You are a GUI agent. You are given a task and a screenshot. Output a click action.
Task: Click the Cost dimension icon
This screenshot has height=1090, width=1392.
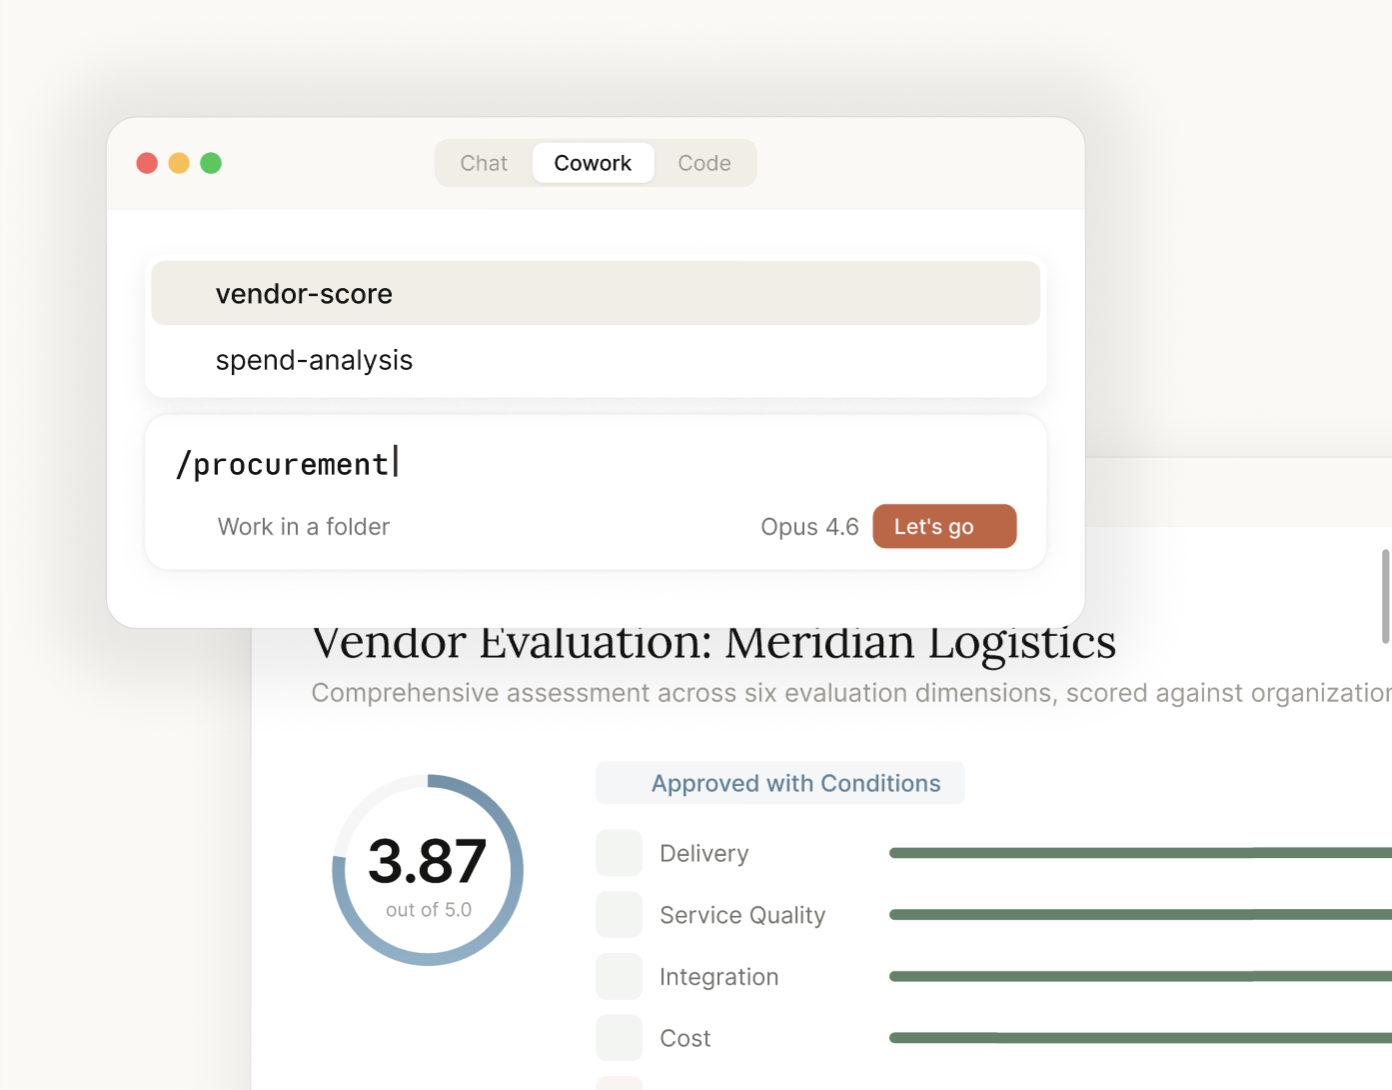pos(619,1037)
